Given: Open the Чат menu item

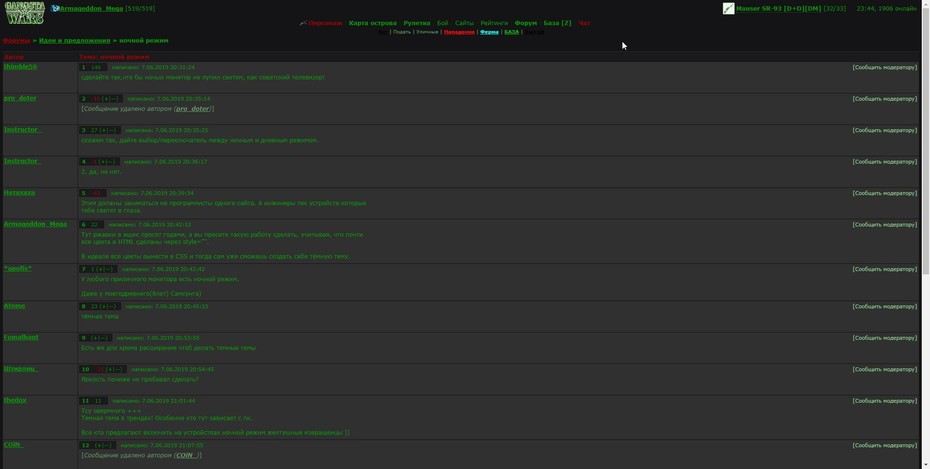Looking at the screenshot, I should 584,23.
